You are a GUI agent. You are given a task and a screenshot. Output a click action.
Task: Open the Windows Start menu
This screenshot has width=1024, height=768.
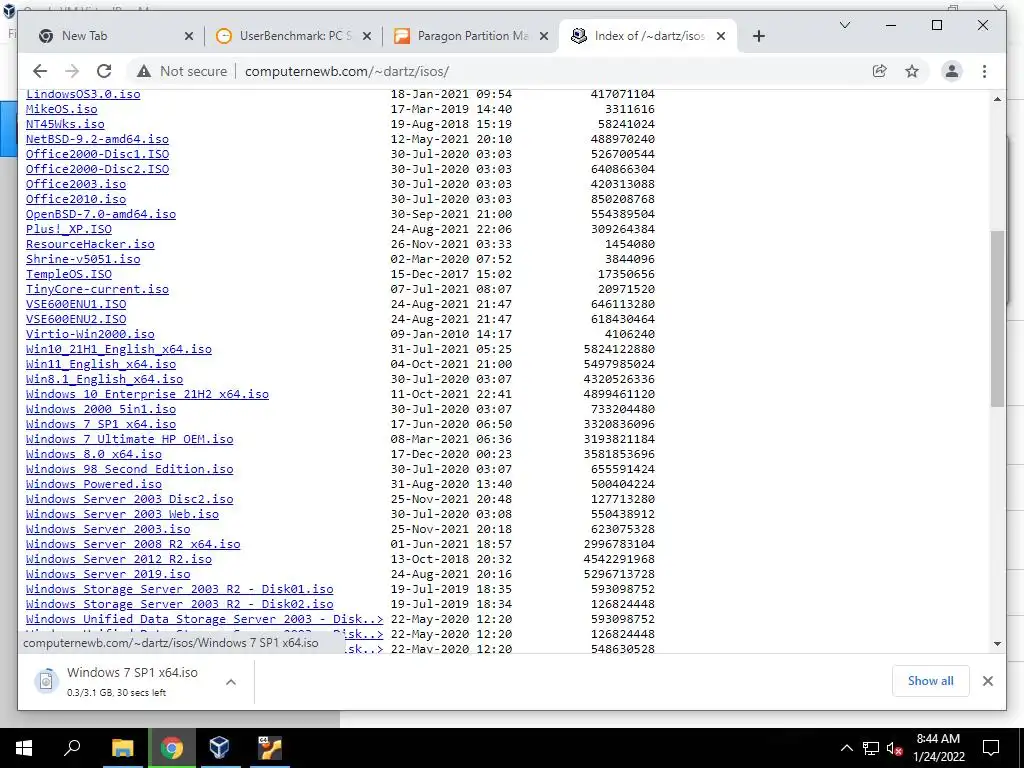pos(24,748)
